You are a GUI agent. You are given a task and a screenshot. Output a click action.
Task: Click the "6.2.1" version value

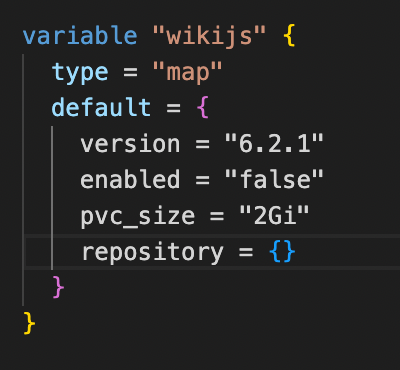click(x=274, y=143)
